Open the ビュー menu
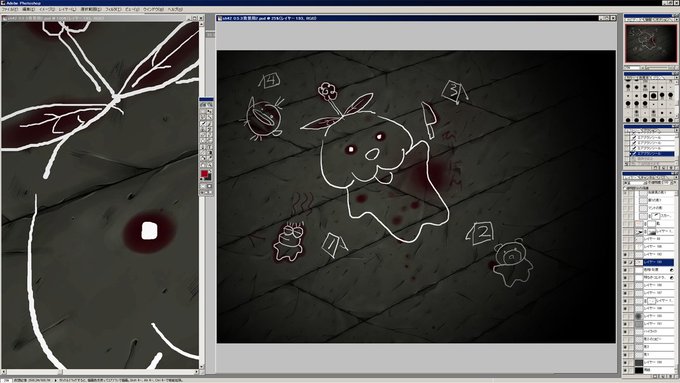 point(132,9)
